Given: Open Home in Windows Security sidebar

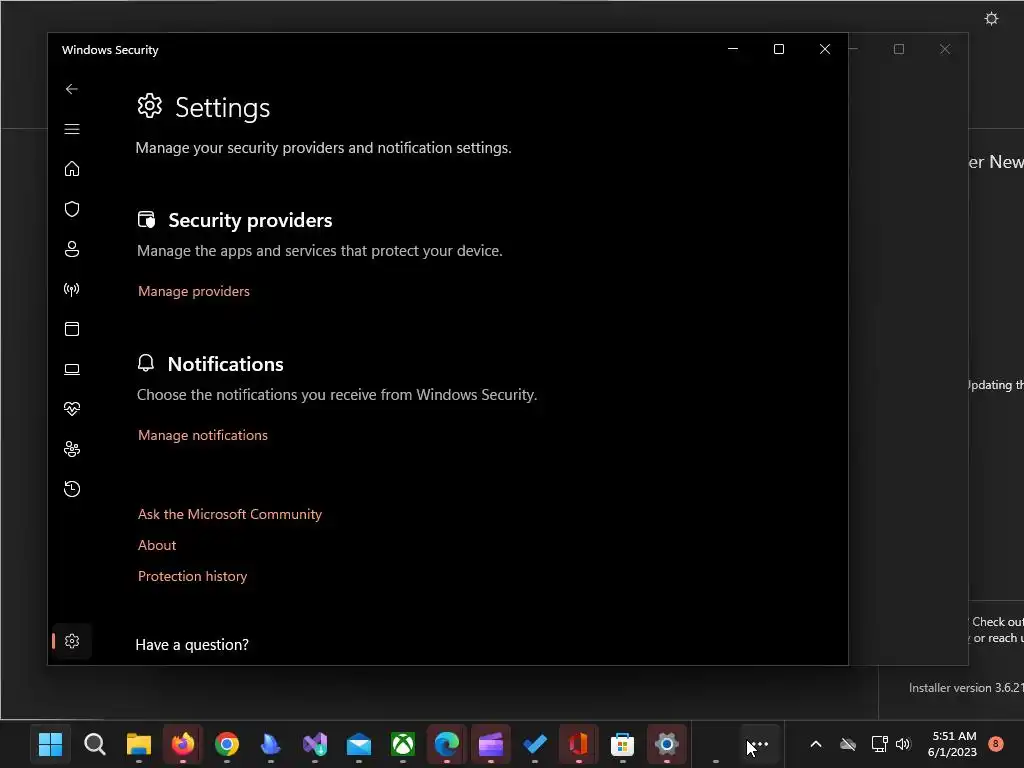Looking at the screenshot, I should coord(72,169).
